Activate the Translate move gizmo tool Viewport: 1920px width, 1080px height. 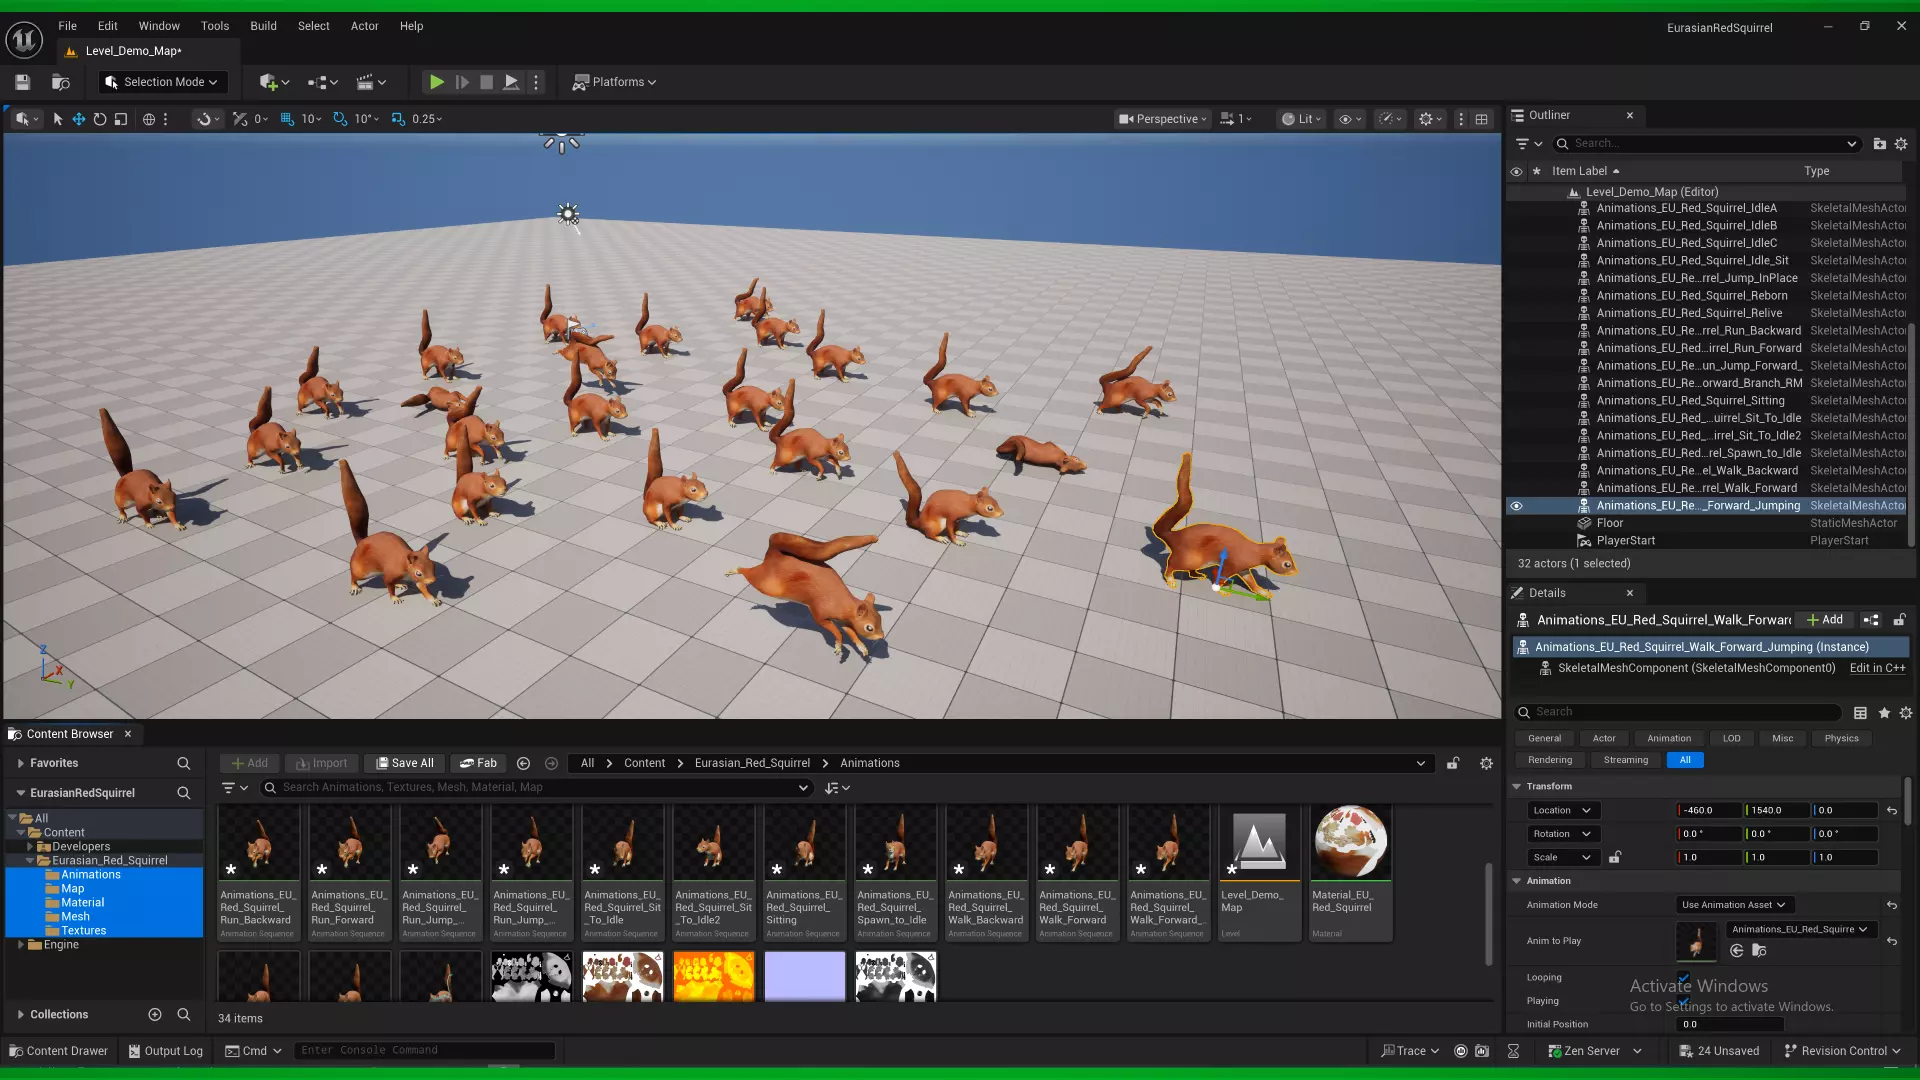click(78, 119)
